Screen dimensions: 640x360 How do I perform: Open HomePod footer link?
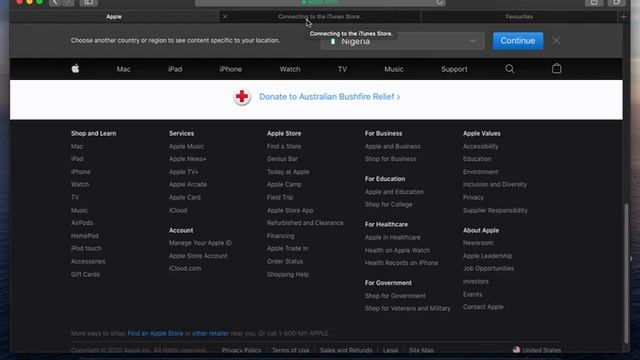84,236
